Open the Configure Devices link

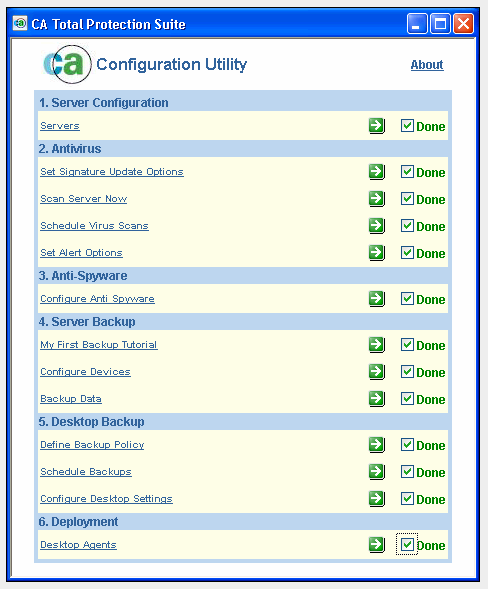85,372
